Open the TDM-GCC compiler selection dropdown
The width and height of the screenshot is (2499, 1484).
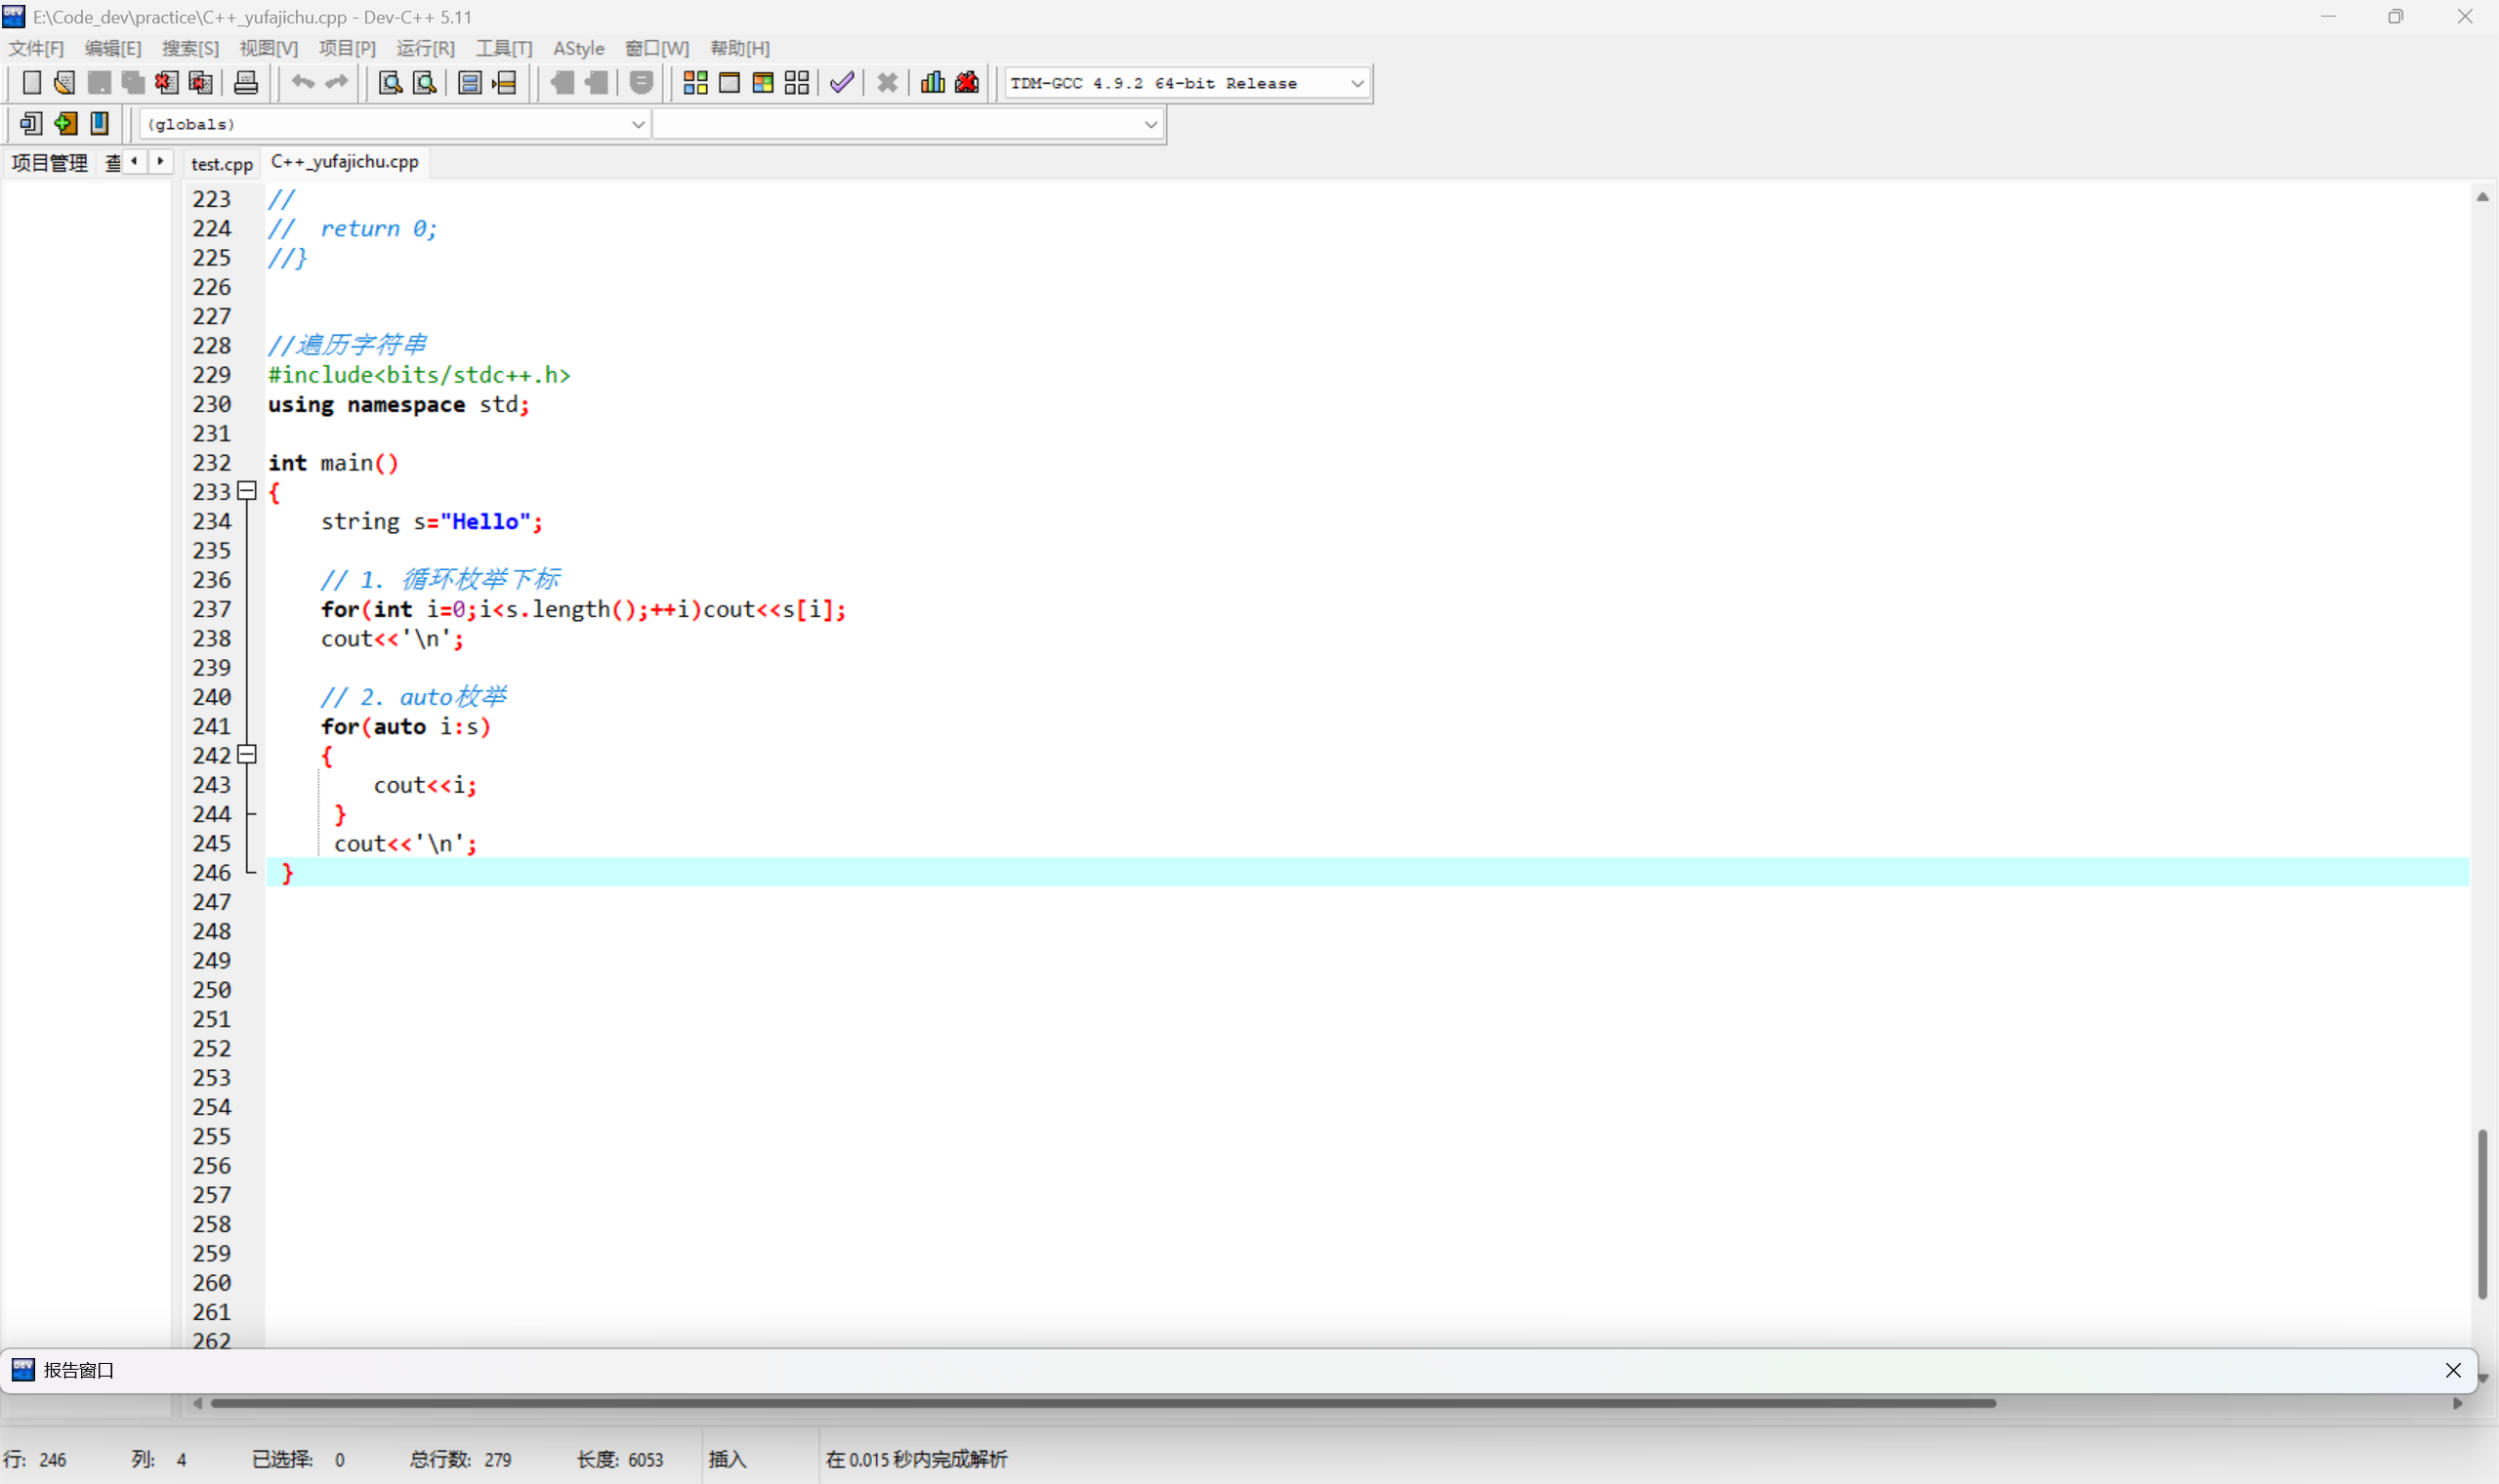click(x=1357, y=84)
